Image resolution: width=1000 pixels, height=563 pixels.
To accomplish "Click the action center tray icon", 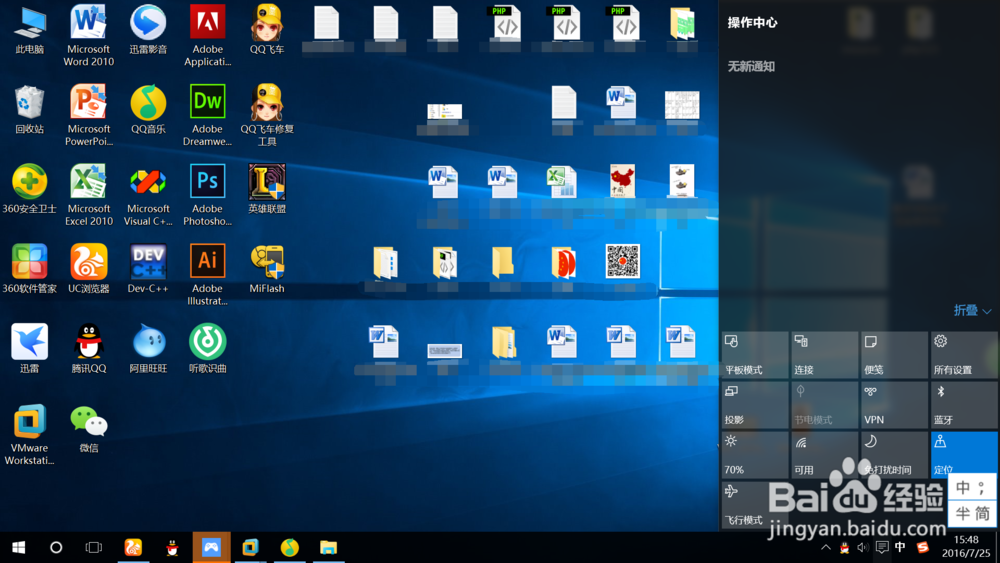I will pos(882,547).
